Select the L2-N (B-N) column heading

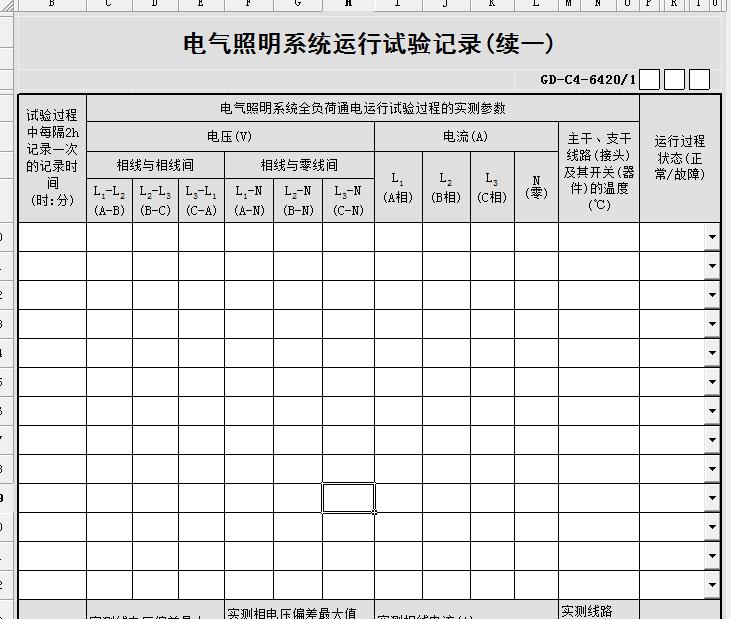tap(298, 200)
